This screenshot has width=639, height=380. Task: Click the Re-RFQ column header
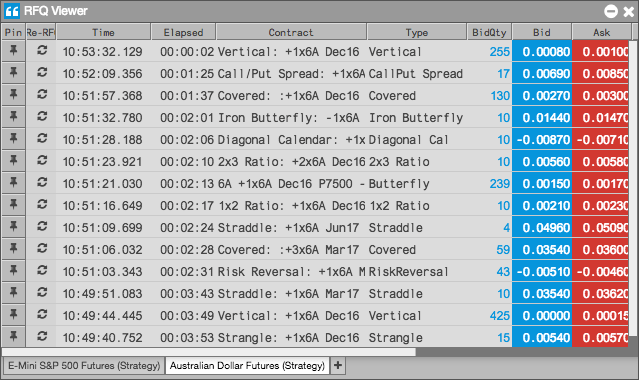(41, 32)
